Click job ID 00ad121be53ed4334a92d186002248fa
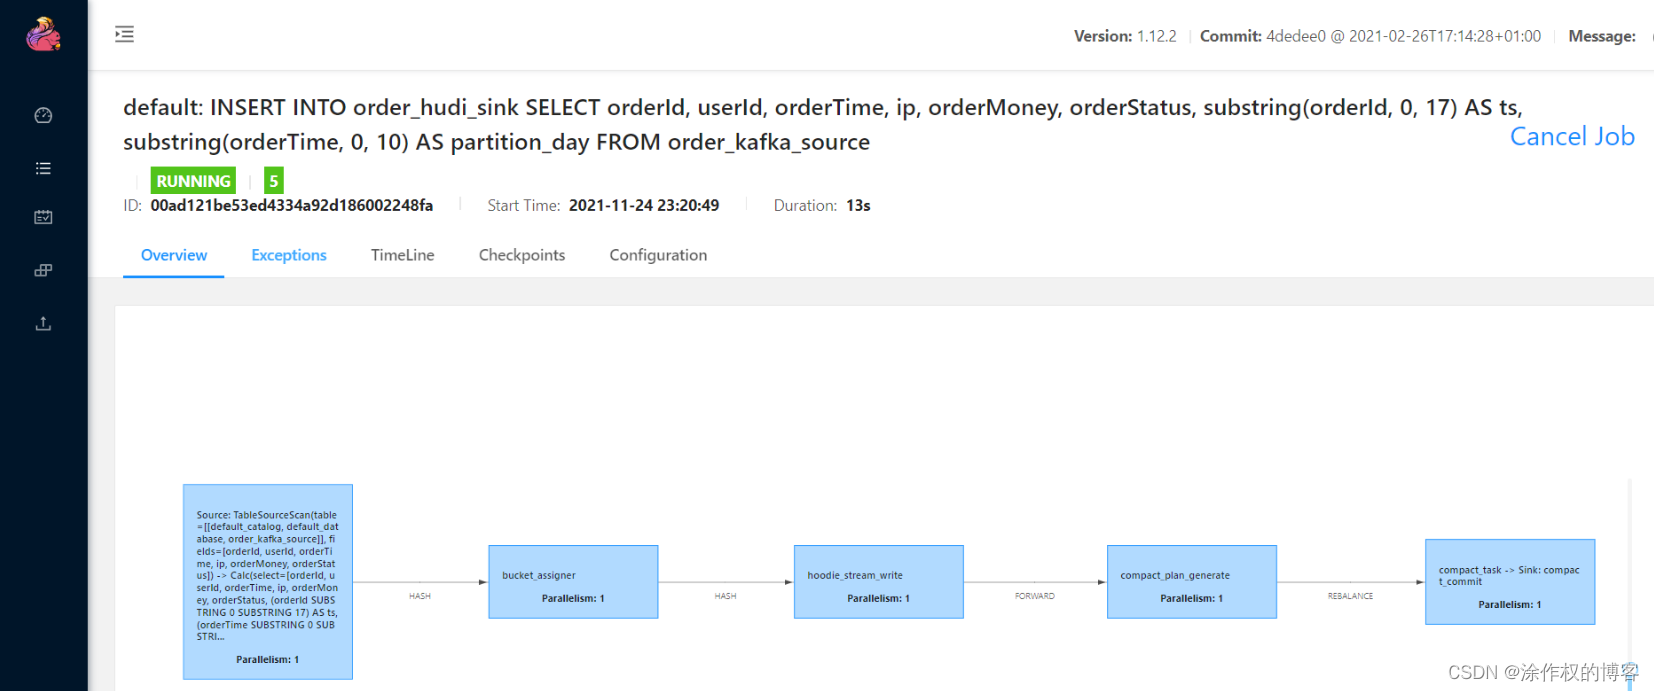This screenshot has width=1654, height=691. click(292, 205)
